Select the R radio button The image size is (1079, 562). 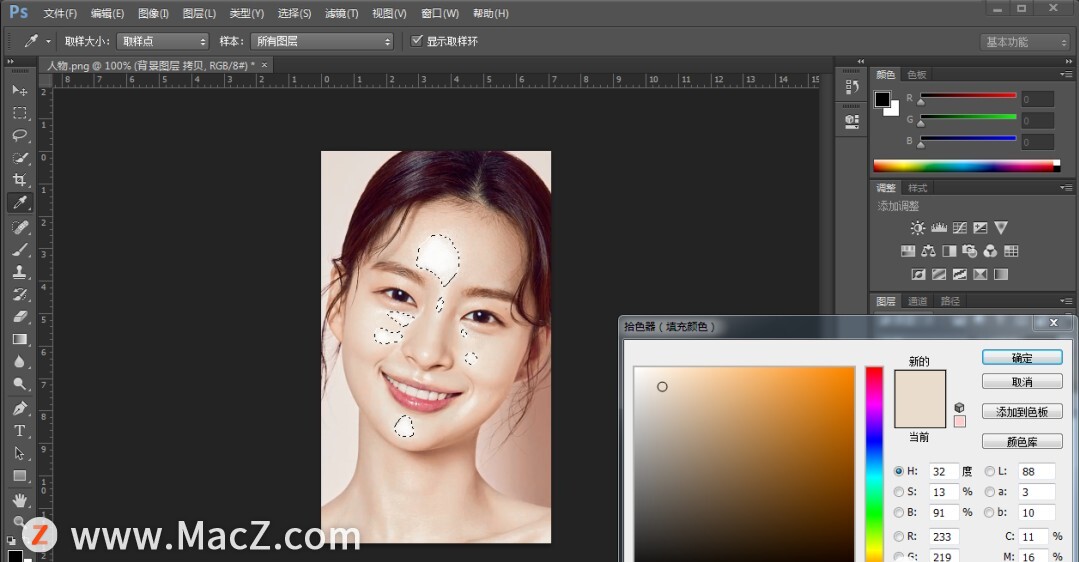point(899,537)
